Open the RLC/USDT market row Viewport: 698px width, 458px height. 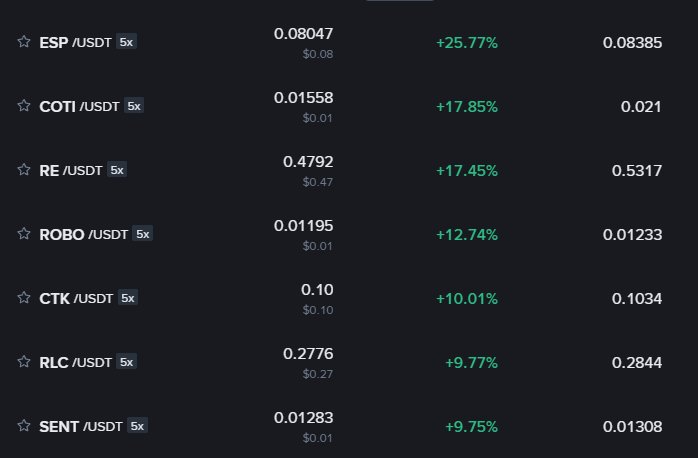click(349, 362)
